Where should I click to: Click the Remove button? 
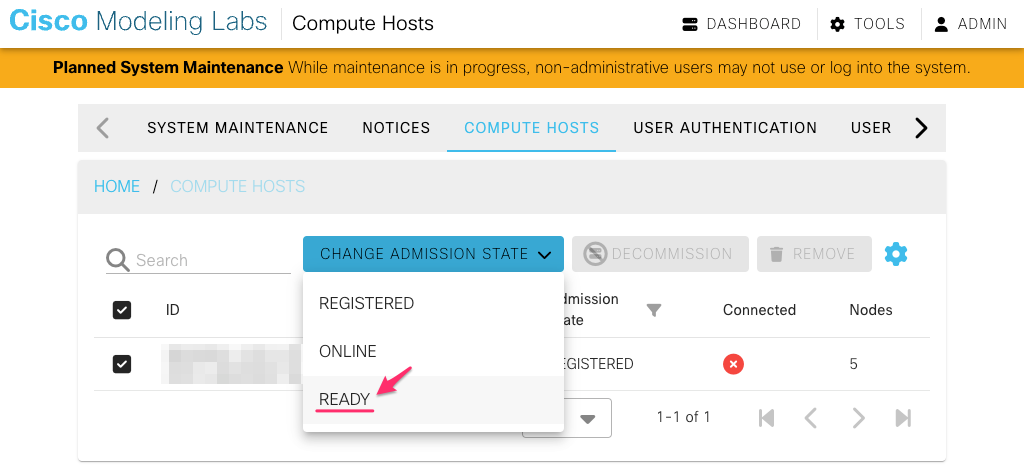pos(814,253)
